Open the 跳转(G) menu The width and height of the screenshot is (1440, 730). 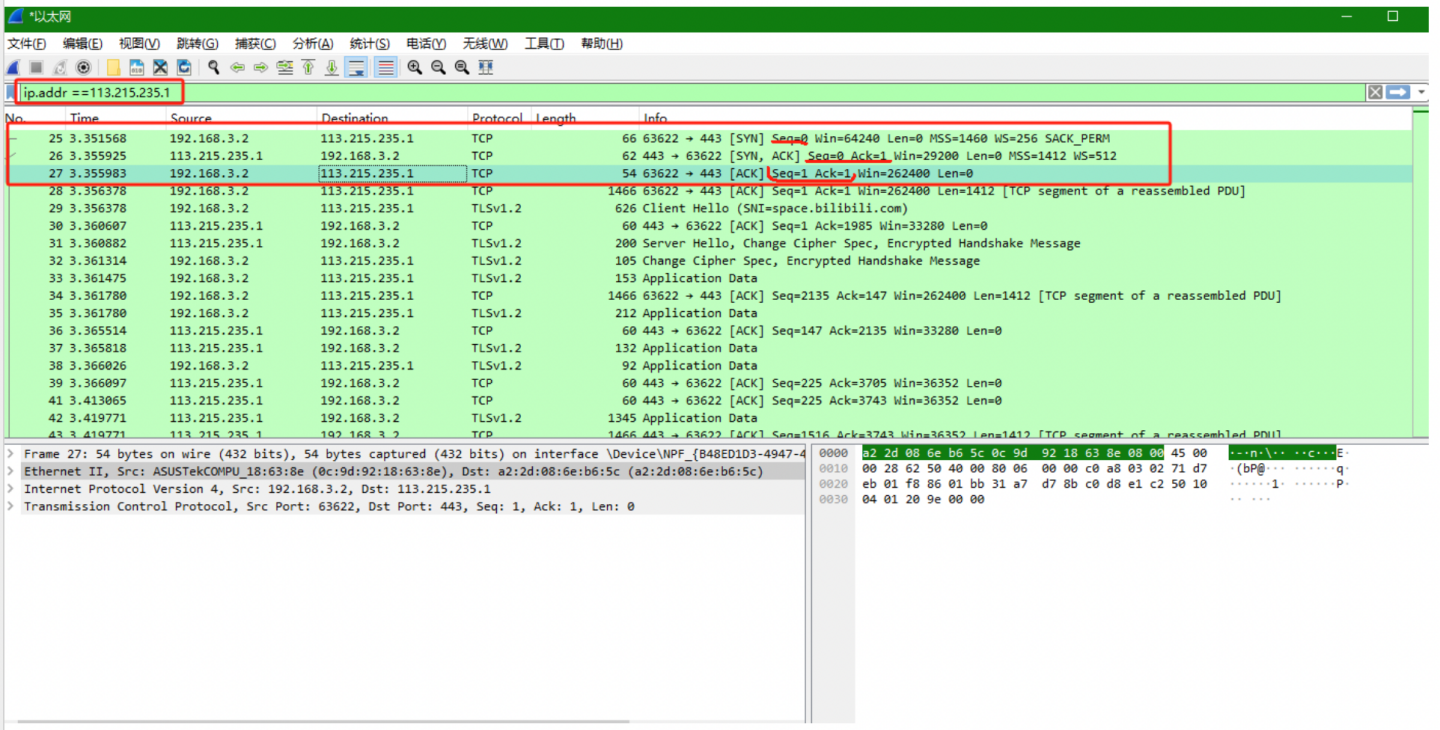tap(197, 44)
